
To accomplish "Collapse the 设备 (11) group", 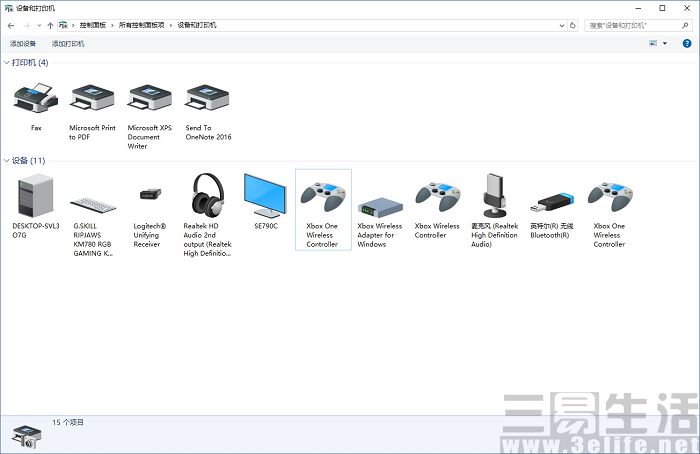I will [x=6, y=161].
